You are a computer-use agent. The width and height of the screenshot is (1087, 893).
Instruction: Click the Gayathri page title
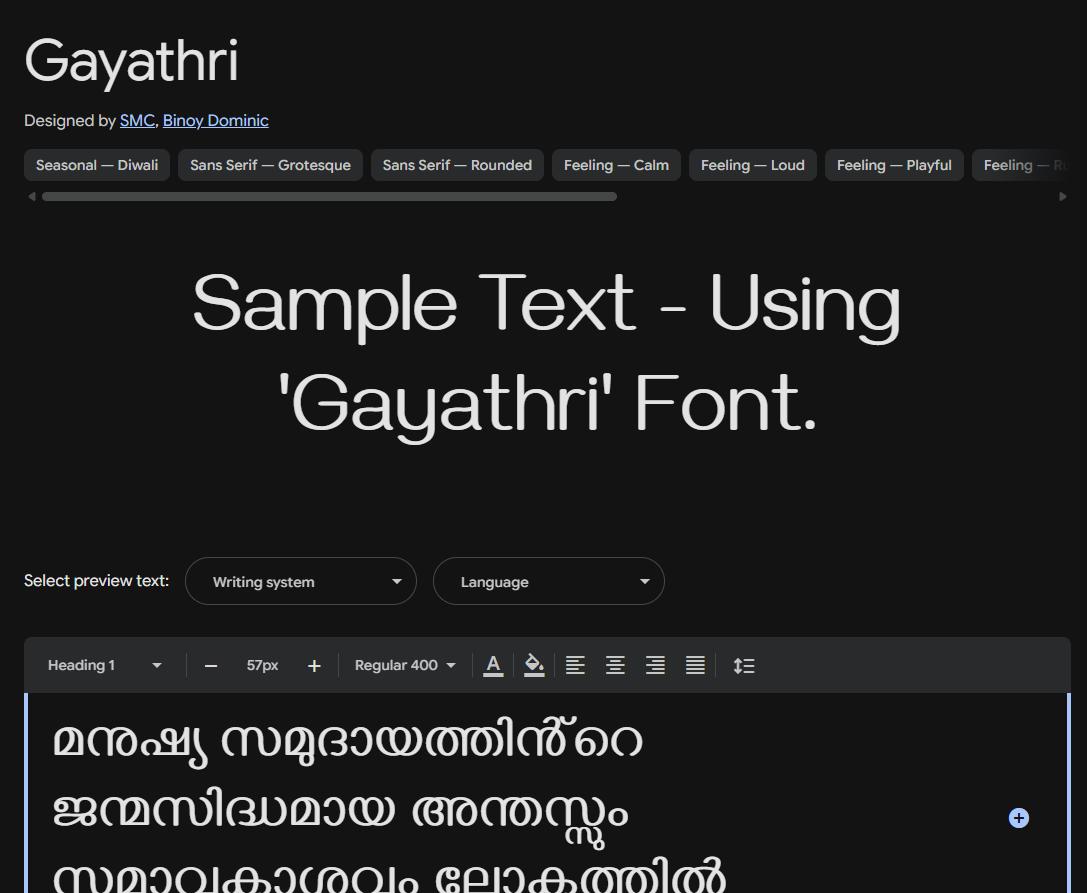point(132,62)
